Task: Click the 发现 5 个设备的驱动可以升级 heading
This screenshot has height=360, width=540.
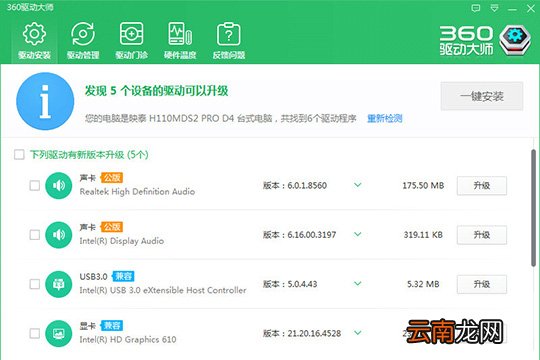Action: point(157,91)
